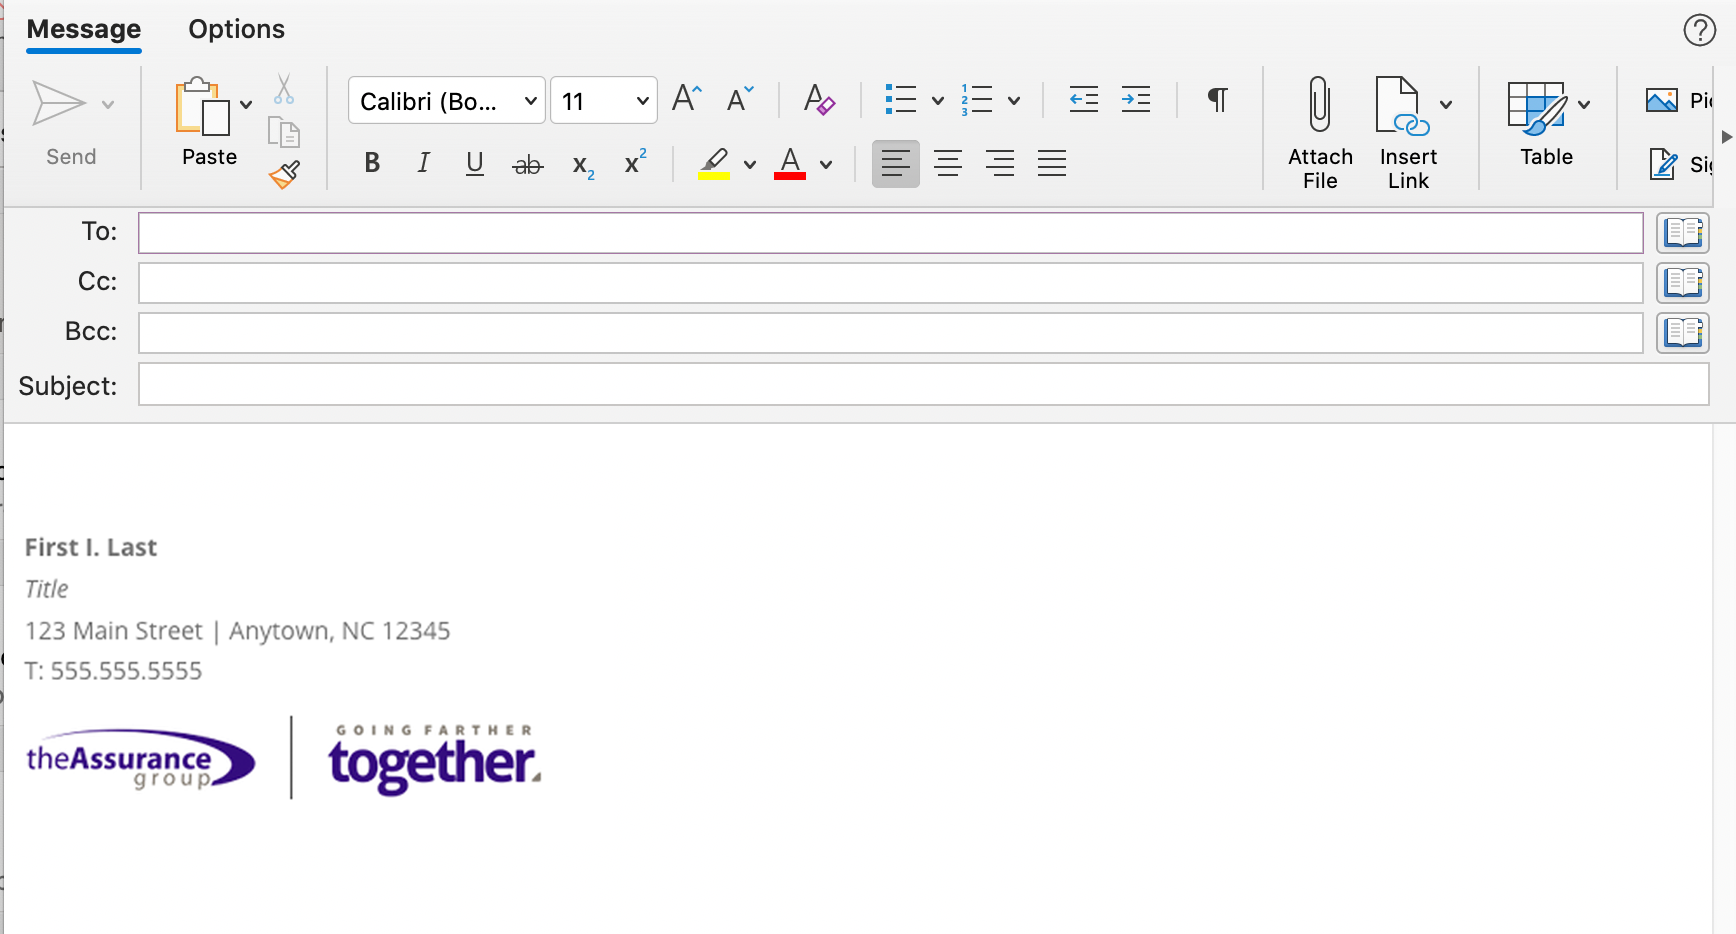The image size is (1736, 934).
Task: Click the Paste clipboard icon
Action: point(203,106)
